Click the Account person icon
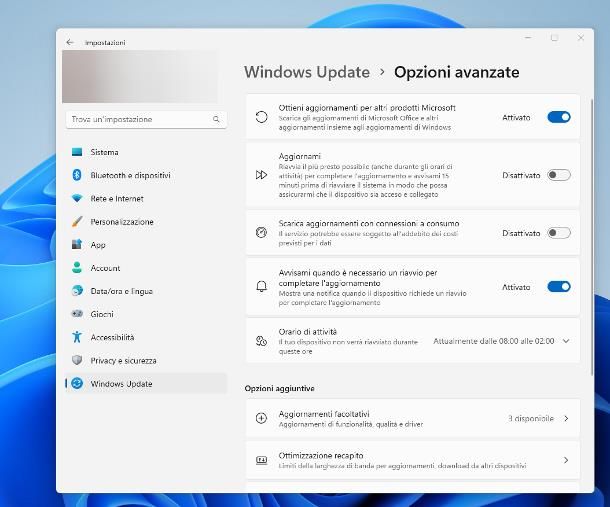 tap(77, 268)
